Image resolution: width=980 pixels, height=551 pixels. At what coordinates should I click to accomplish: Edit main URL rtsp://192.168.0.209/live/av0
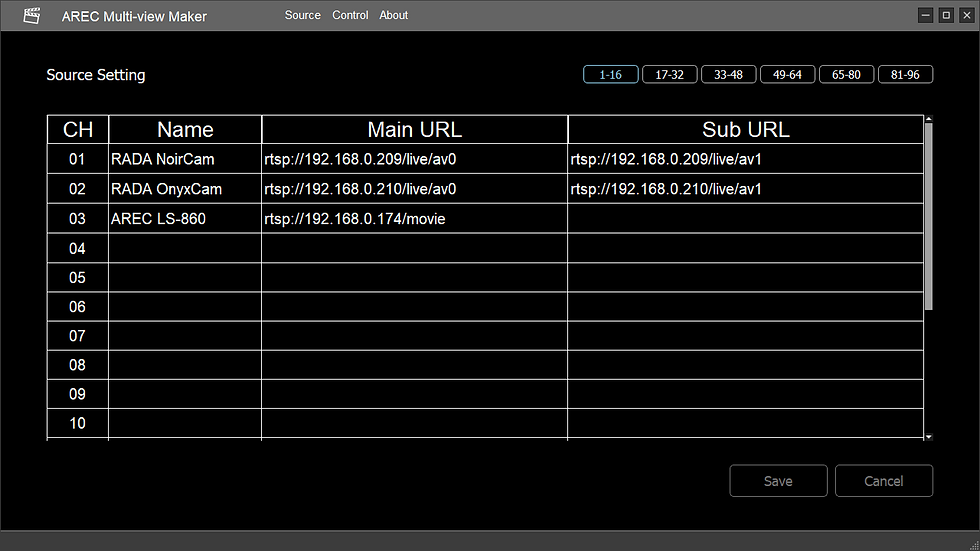click(x=414, y=159)
